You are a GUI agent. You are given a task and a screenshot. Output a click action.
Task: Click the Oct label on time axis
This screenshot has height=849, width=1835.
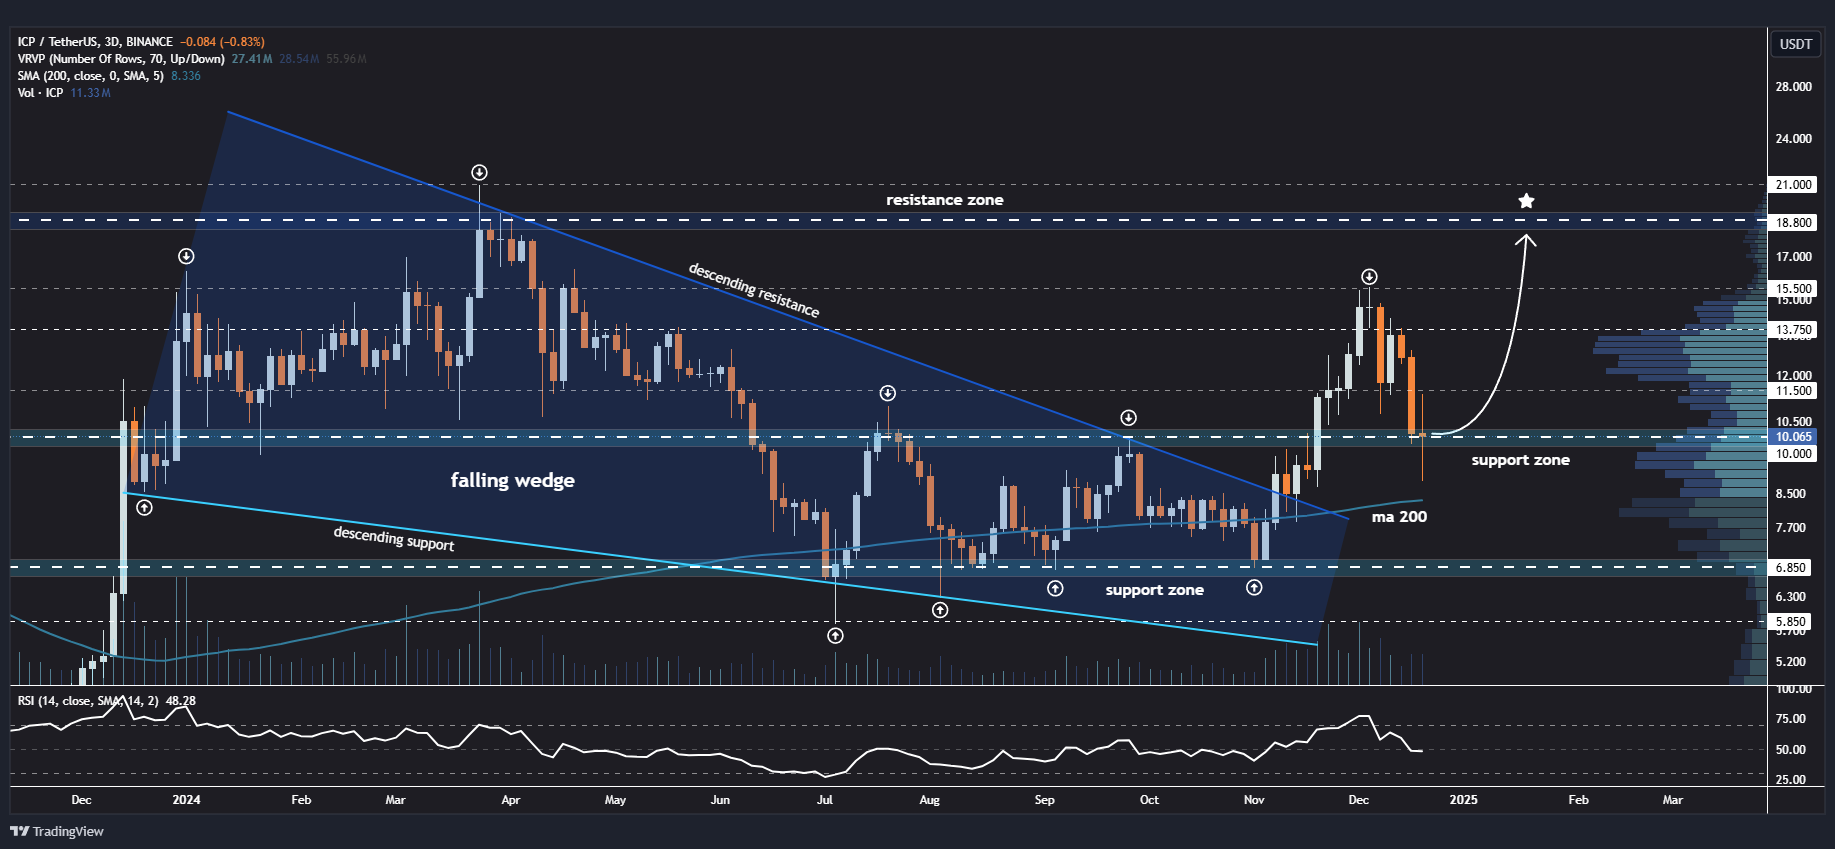coord(1149,800)
